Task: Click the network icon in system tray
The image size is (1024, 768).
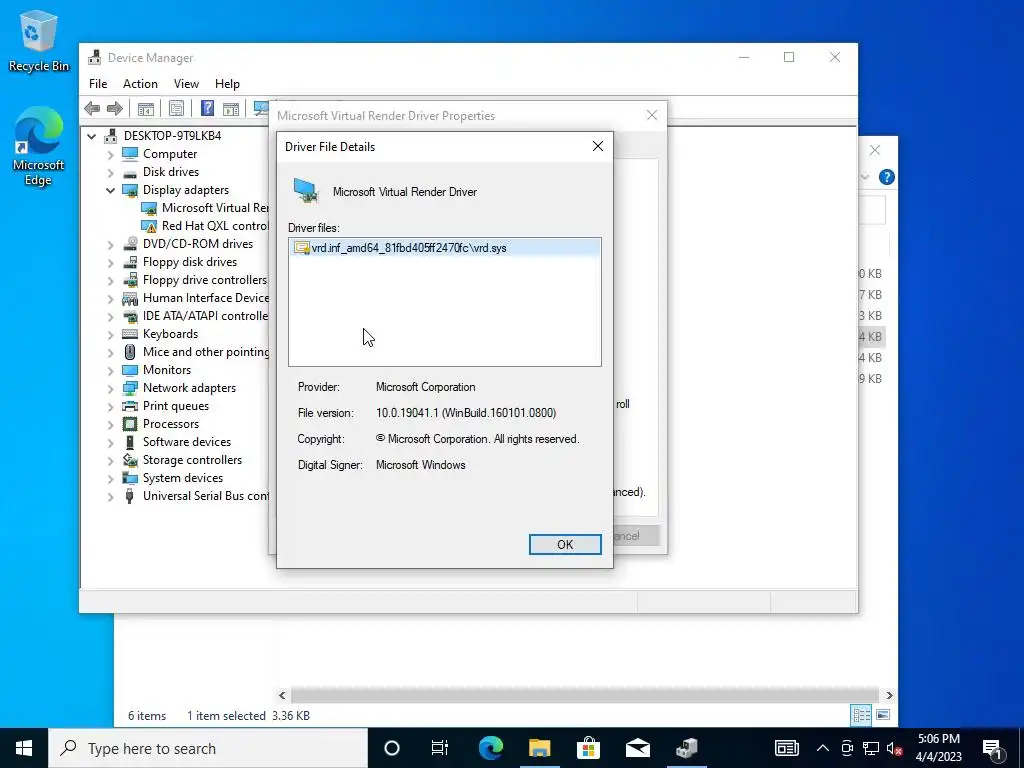Action: [871, 748]
